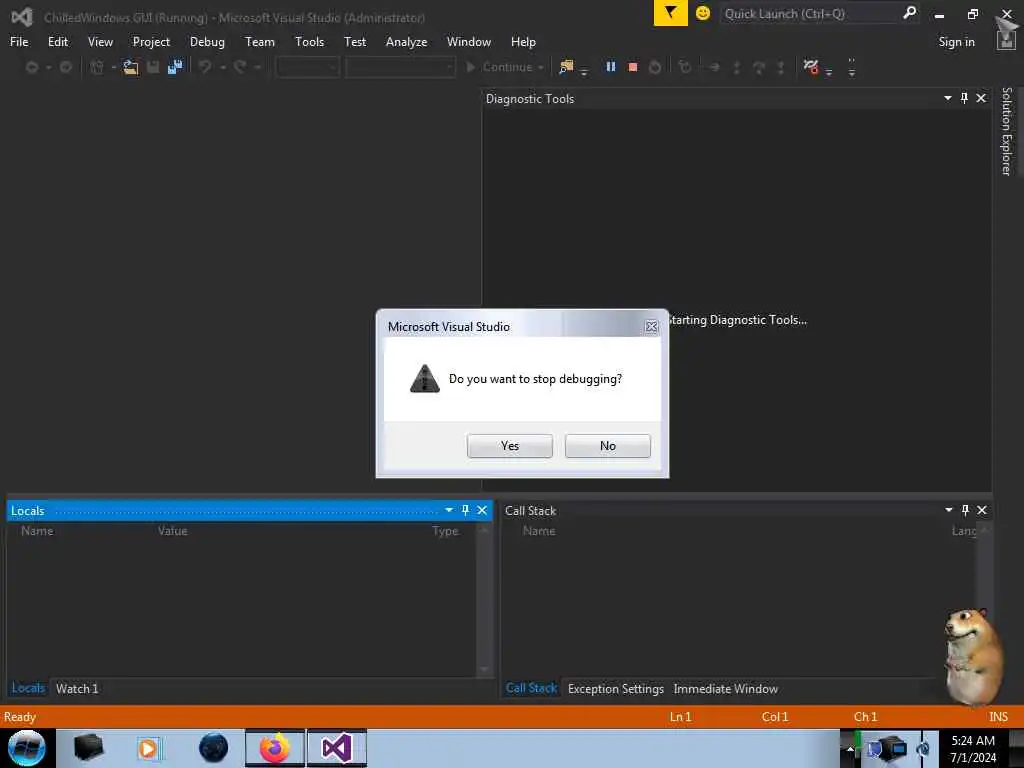1024x768 pixels.
Task: Switch to the Exception Settings tab
Action: 616,688
